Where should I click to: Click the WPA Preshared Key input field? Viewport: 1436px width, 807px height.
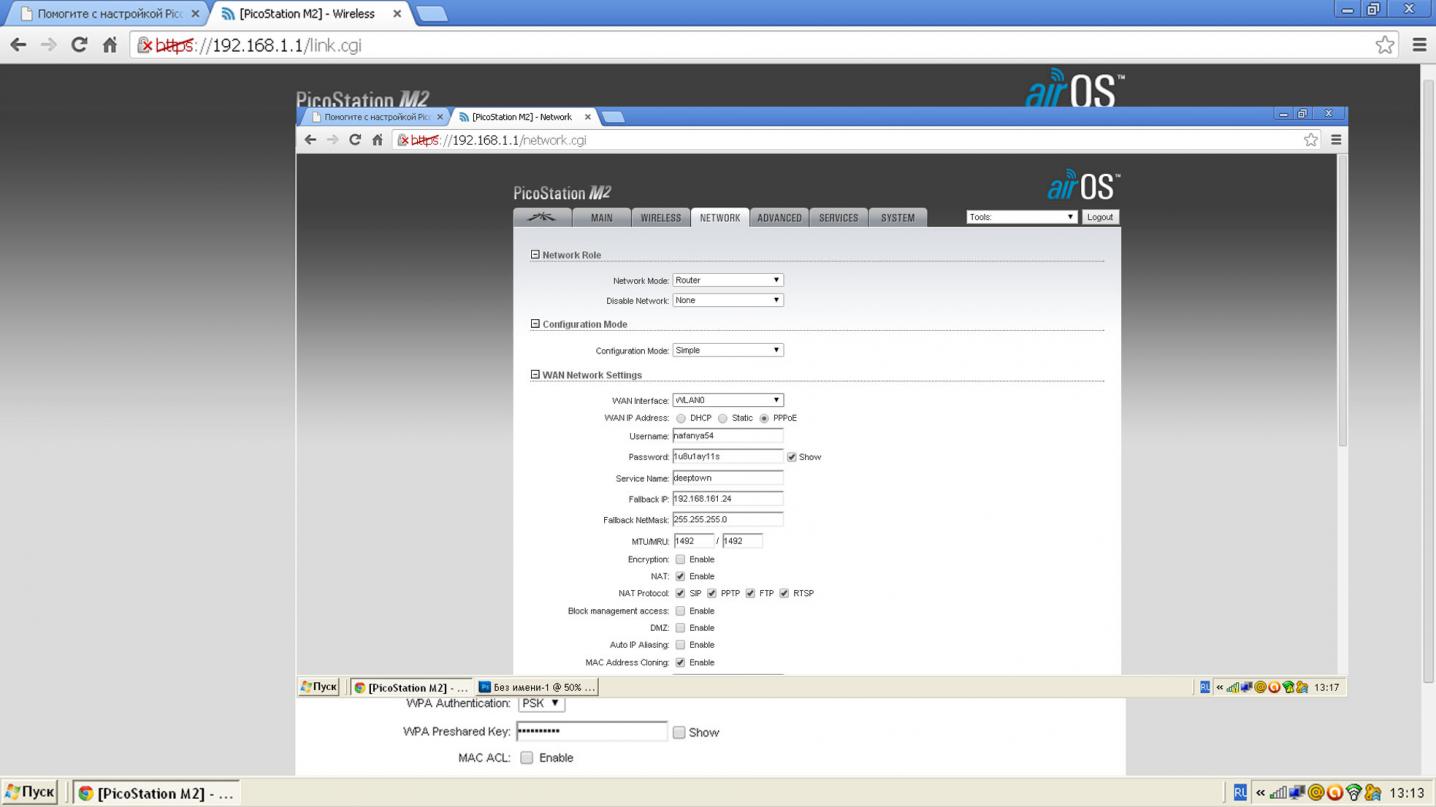click(591, 732)
